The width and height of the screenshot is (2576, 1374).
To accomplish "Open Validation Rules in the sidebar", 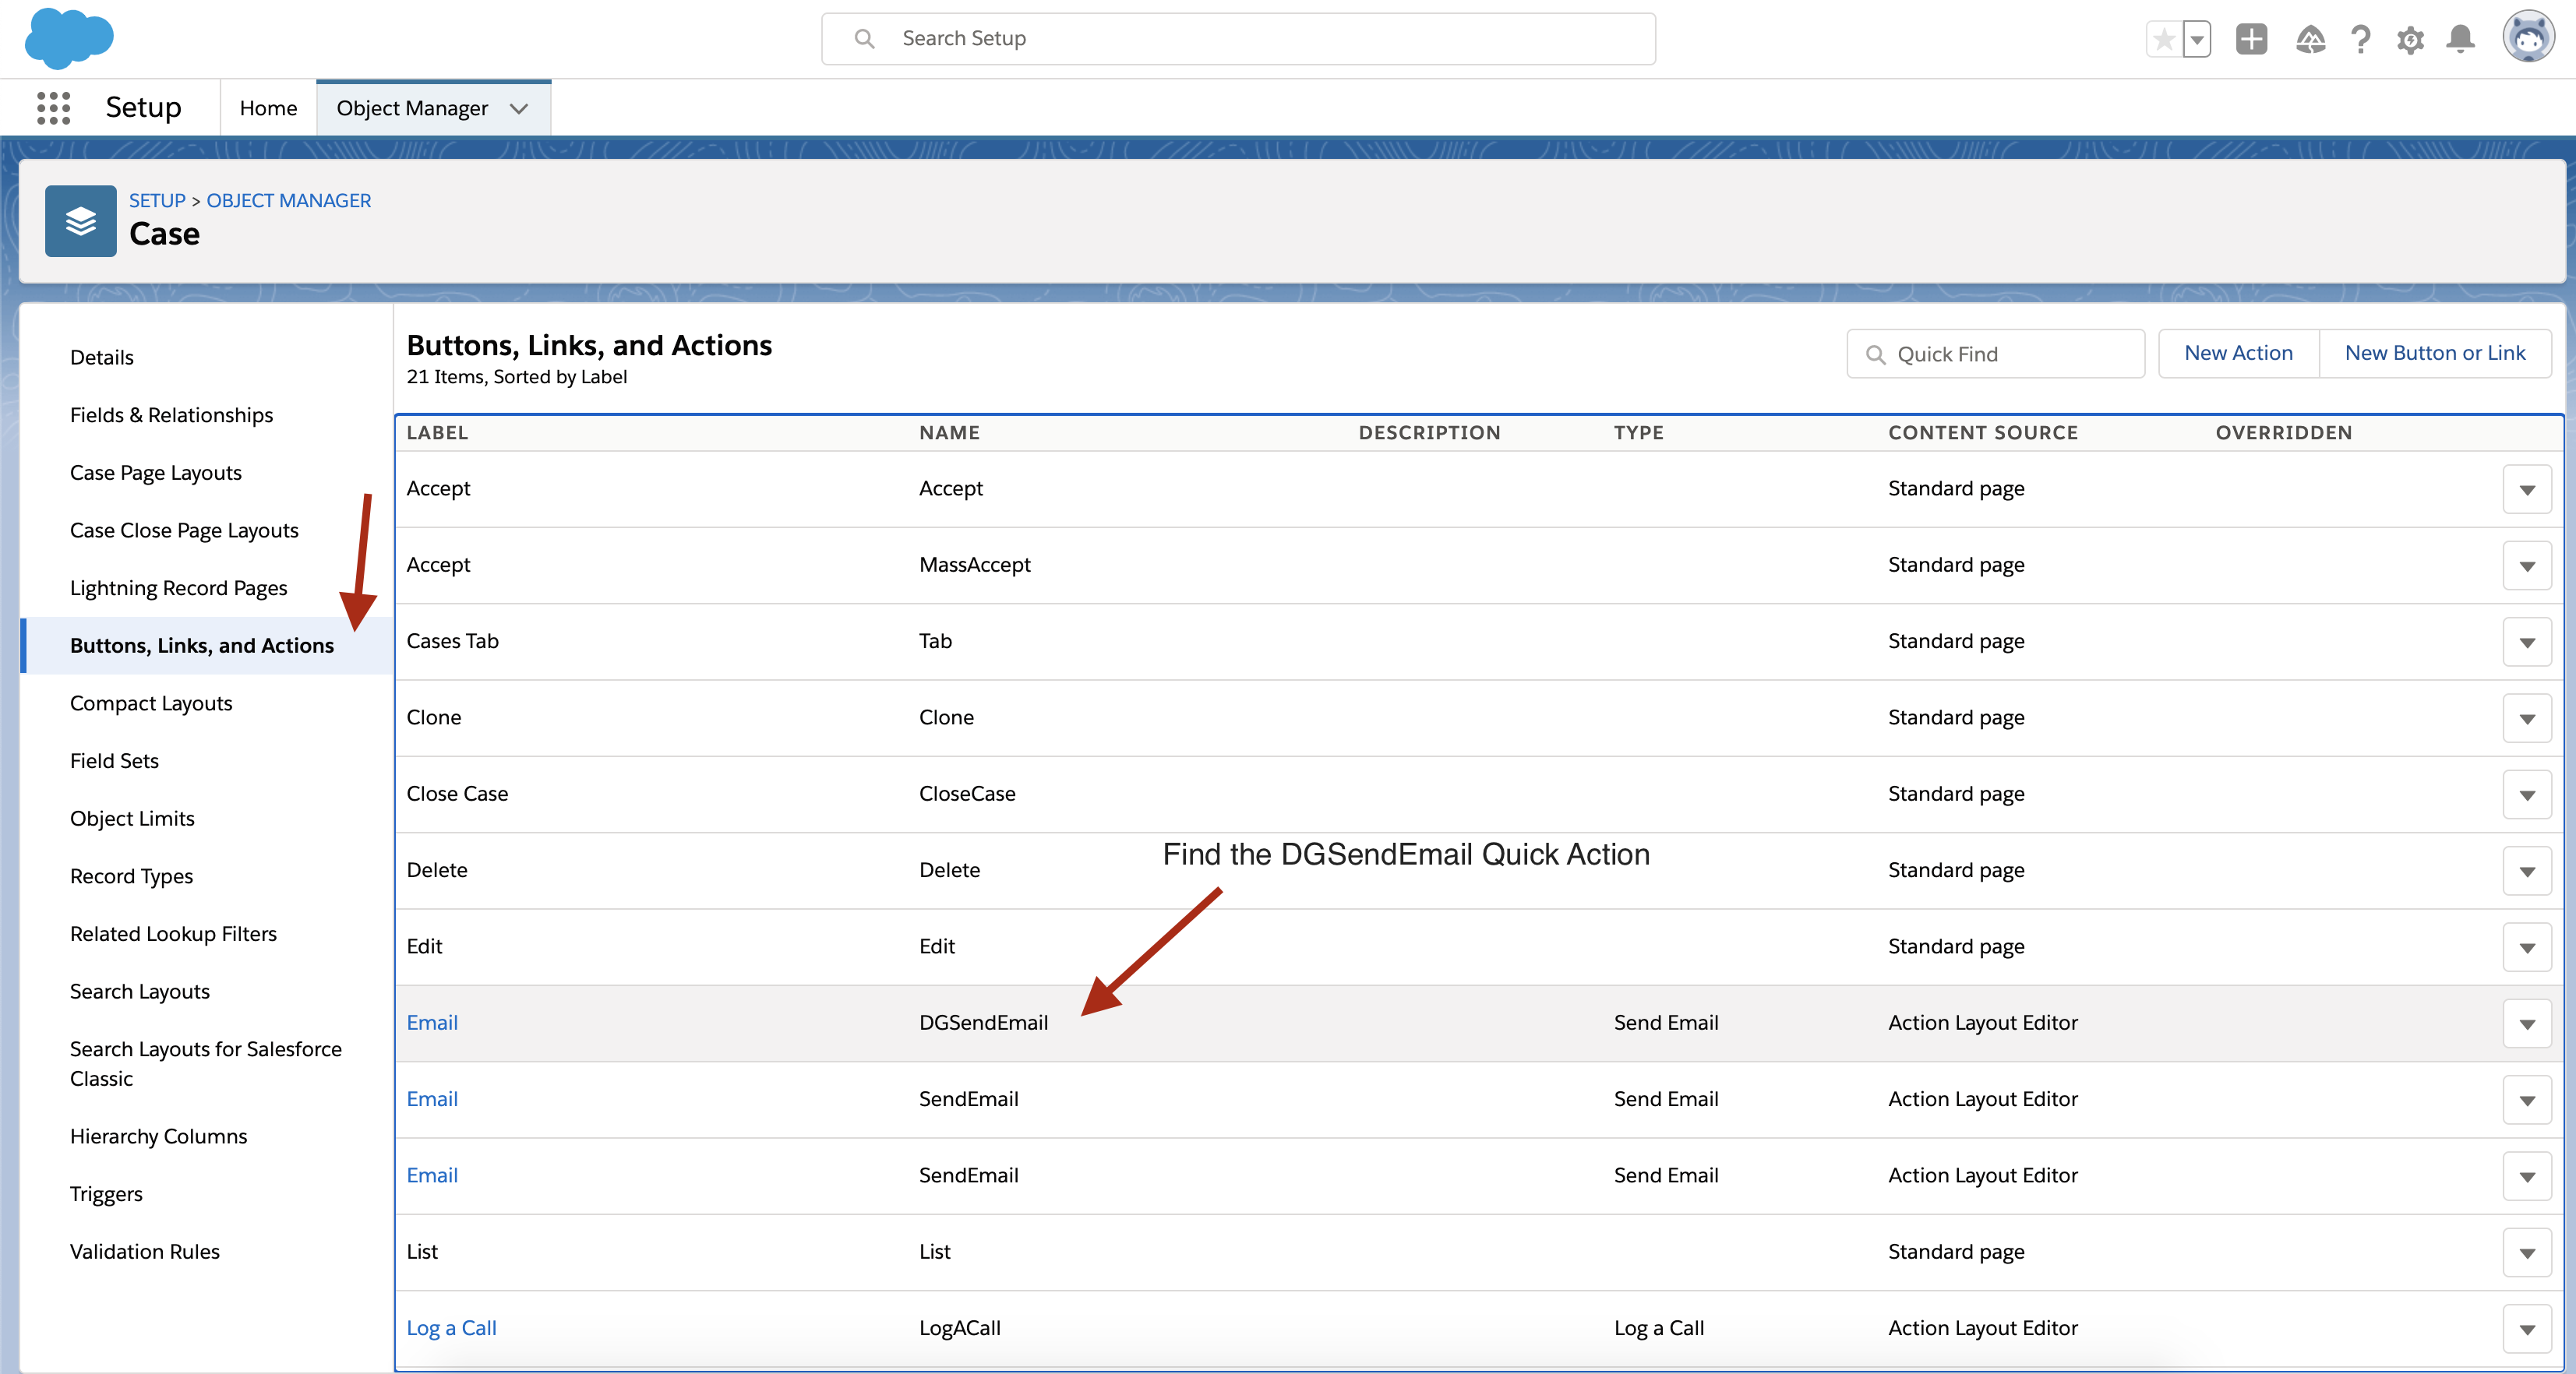I will point(144,1252).
